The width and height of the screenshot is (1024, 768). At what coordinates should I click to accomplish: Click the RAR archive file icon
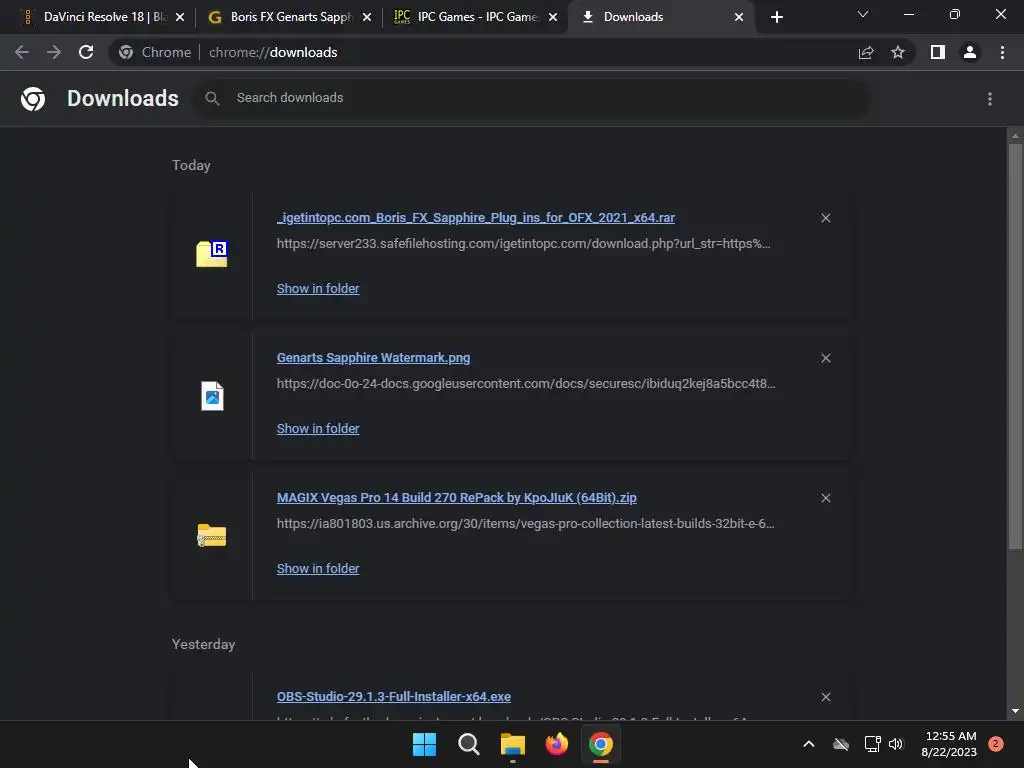212,254
